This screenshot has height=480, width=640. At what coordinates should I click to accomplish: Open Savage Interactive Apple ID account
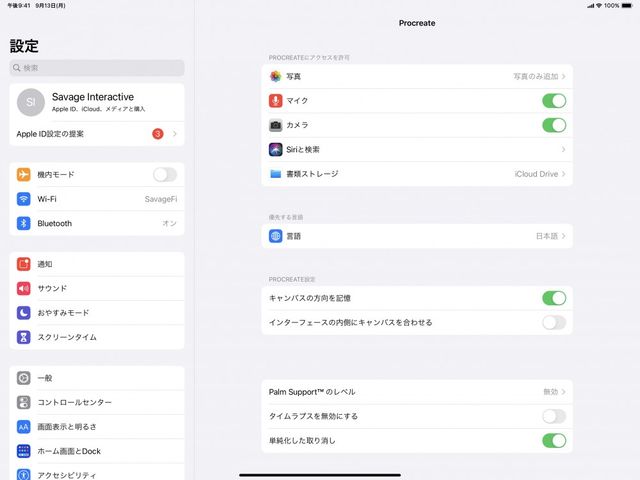[x=97, y=102]
